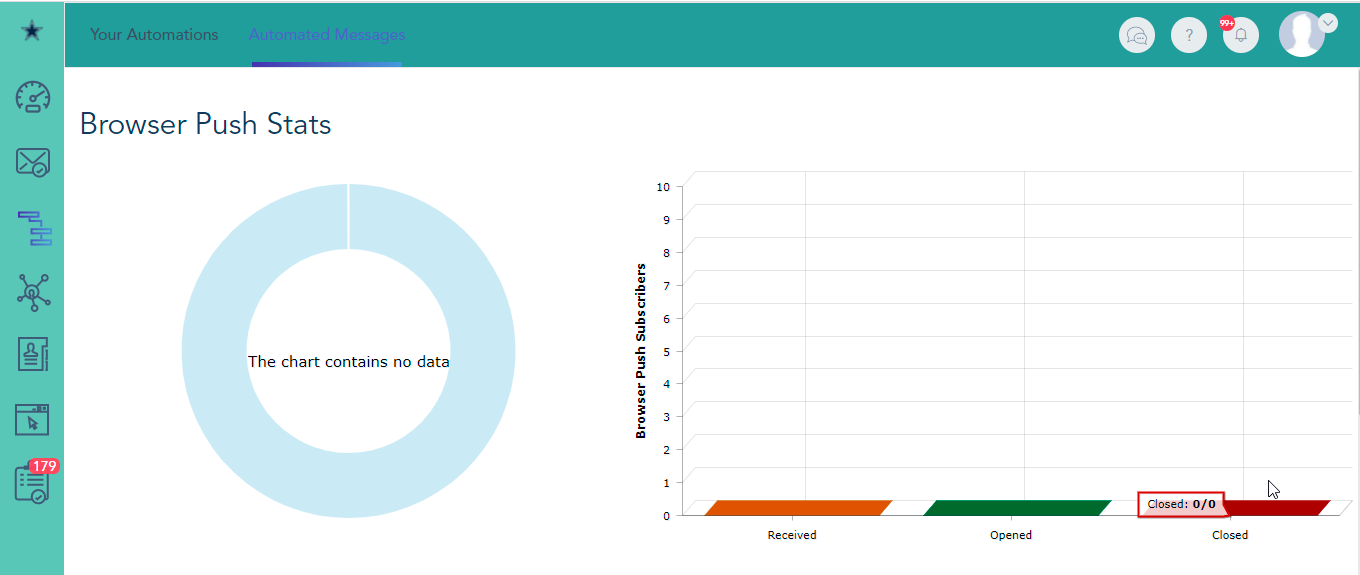Viewport: 1360px width, 575px height.
Task: Click the help question mark icon
Action: click(1189, 35)
